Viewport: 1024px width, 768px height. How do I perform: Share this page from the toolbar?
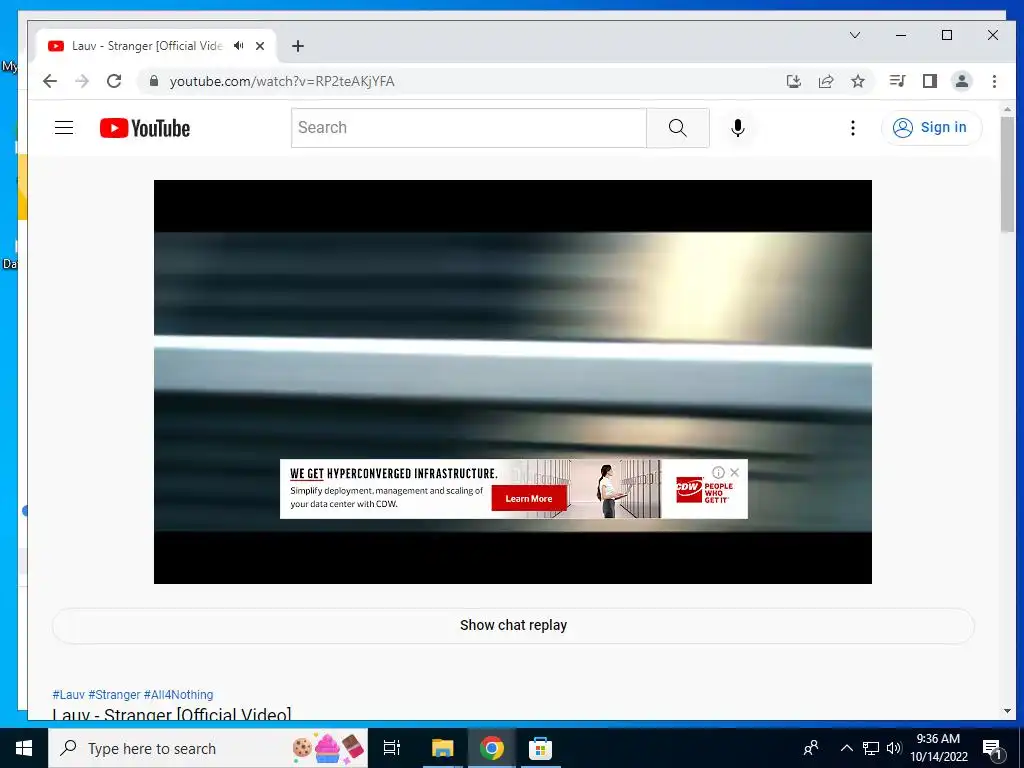tap(826, 81)
